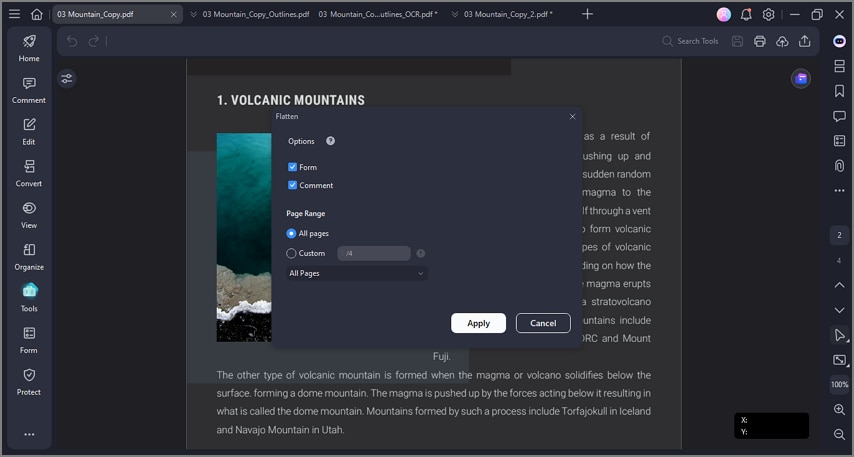Go to the home screen icon
Viewport: 854px width, 457px height.
[36, 14]
